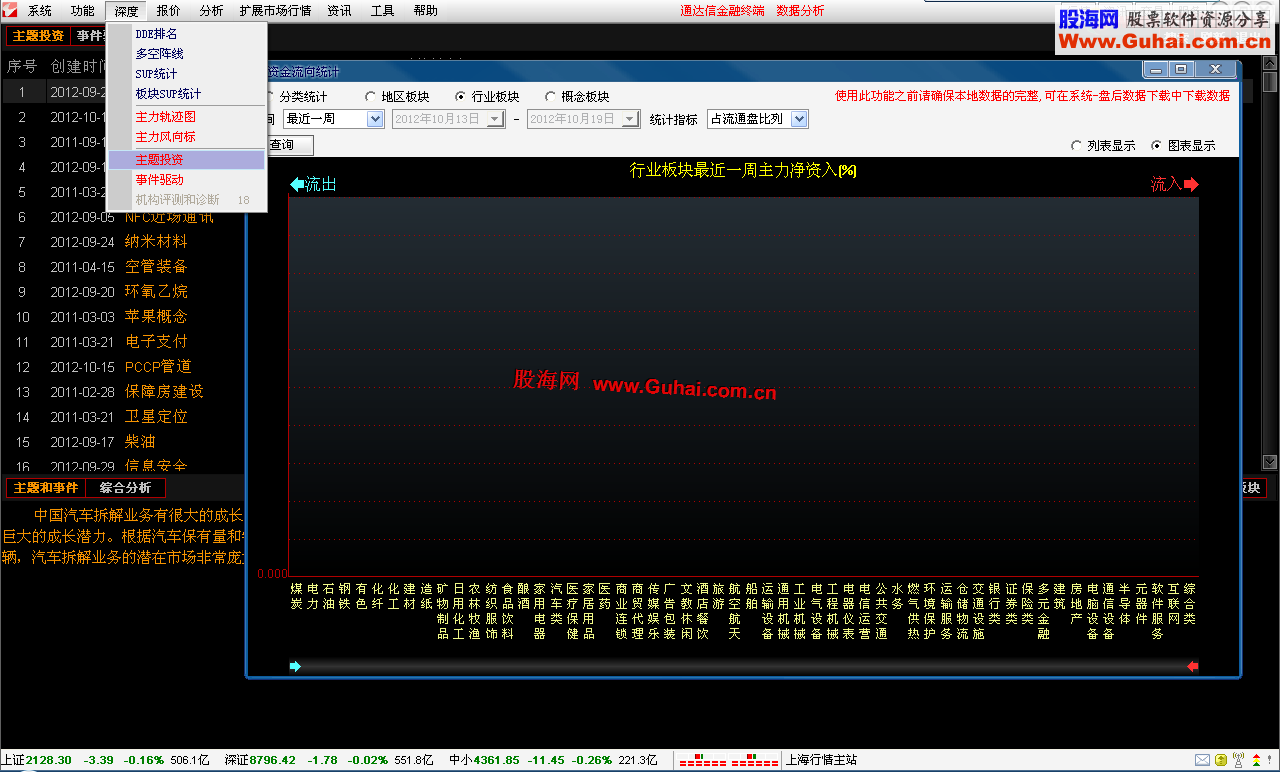
Task: Select the 空管装备 theme row
Action: tap(125, 267)
